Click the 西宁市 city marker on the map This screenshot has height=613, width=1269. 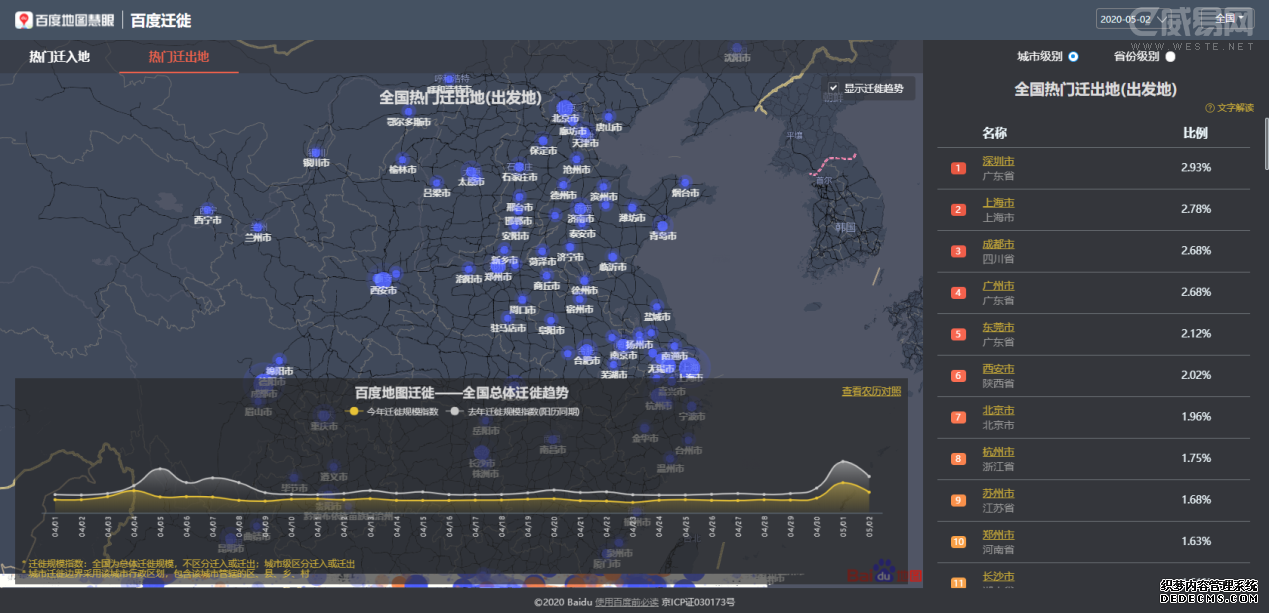tap(208, 211)
